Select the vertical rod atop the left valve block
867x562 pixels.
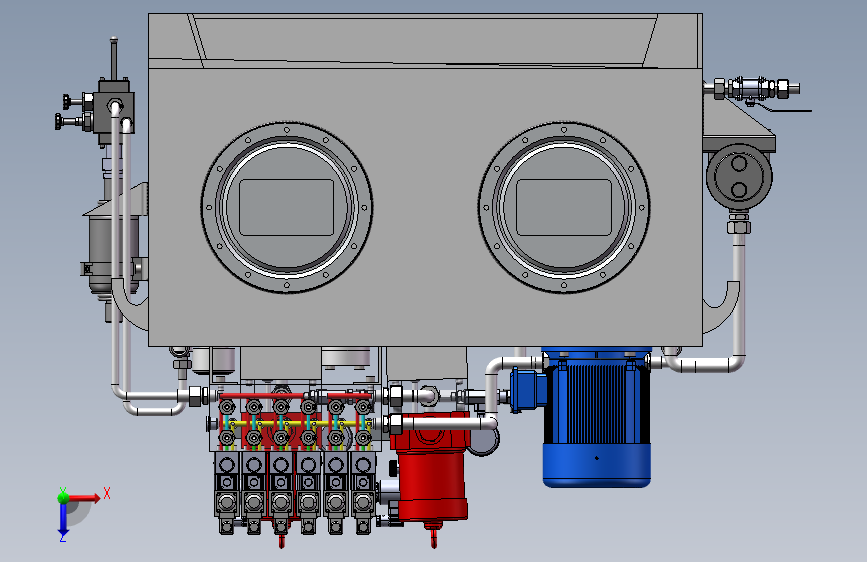click(114, 59)
